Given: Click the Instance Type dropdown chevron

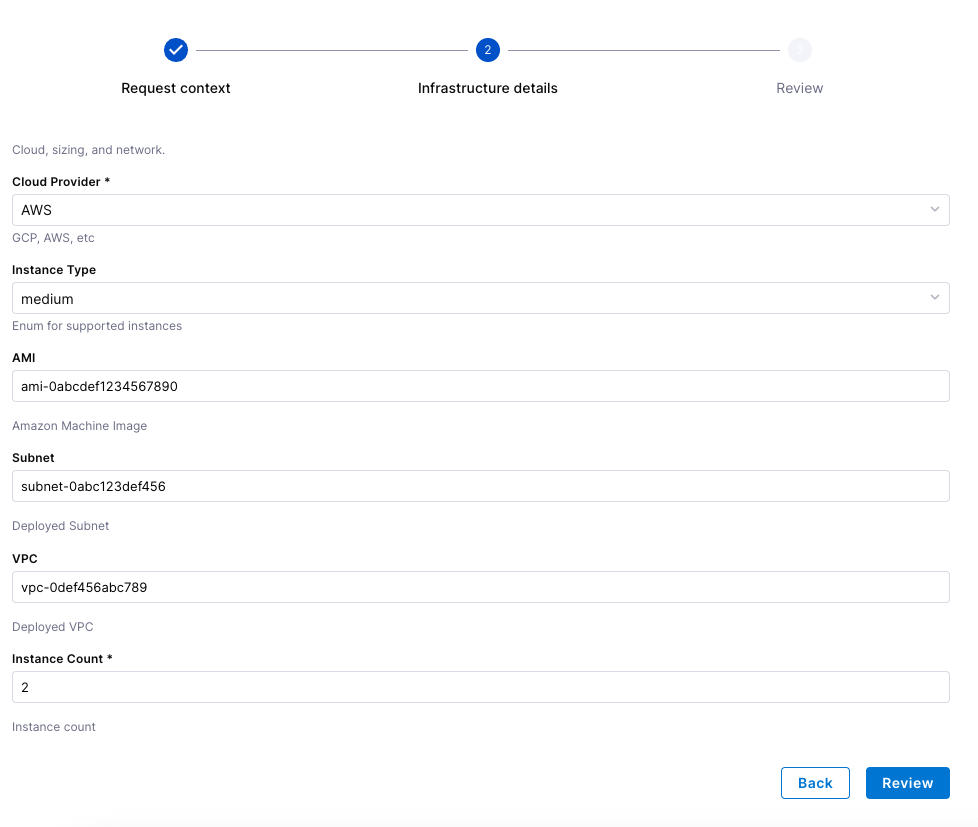Looking at the screenshot, I should (x=935, y=297).
